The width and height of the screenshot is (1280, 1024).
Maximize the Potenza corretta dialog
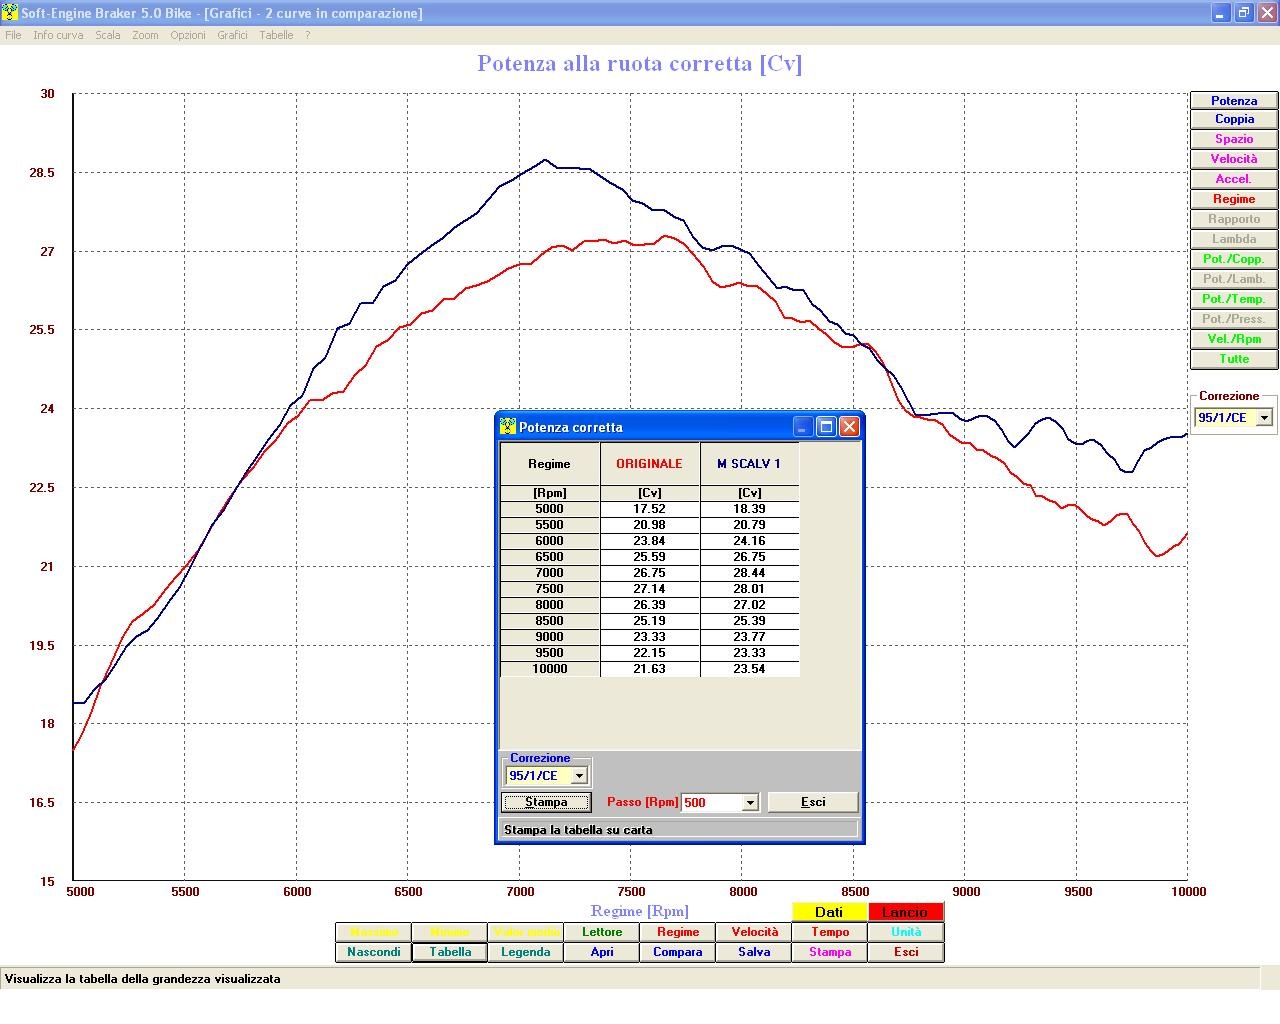coord(826,427)
